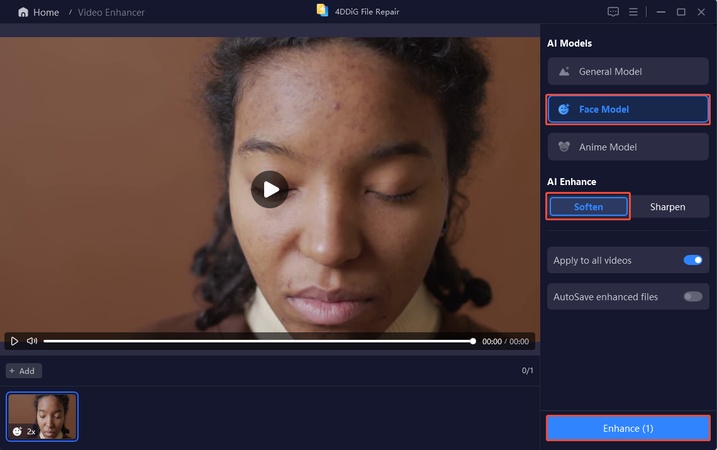717x450 pixels.
Task: Click the Home house icon
Action: click(23, 12)
